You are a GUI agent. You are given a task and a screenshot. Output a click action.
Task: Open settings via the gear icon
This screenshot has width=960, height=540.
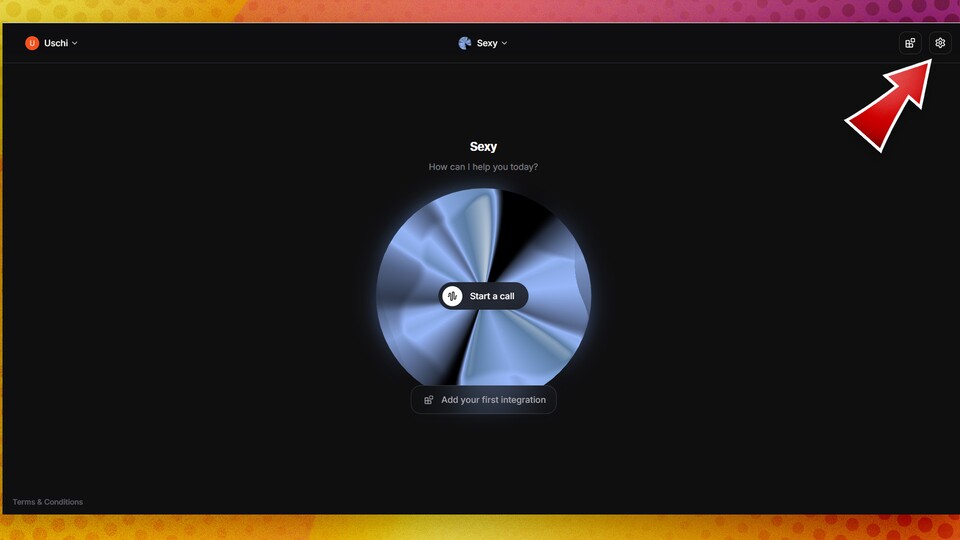(x=939, y=43)
